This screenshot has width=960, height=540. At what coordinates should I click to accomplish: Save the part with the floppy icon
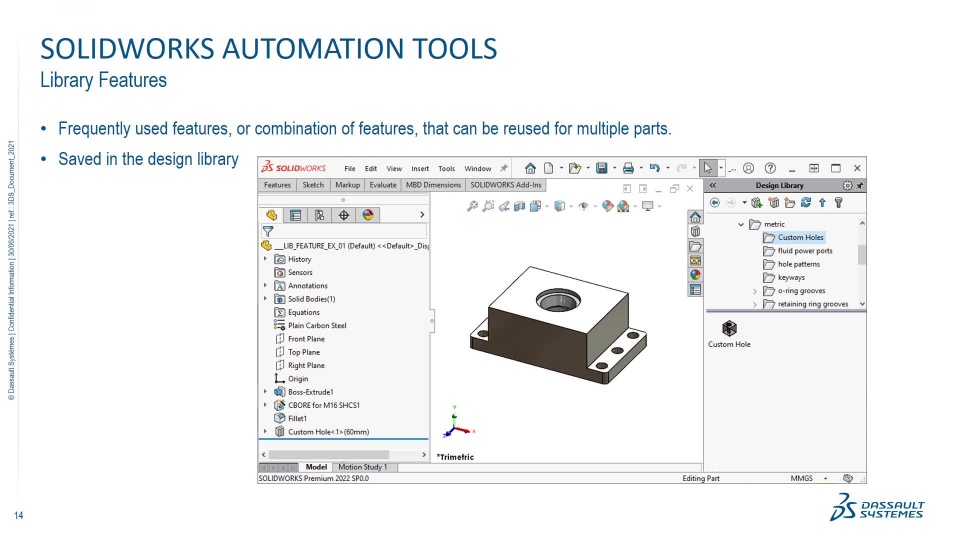pyautogui.click(x=602, y=168)
